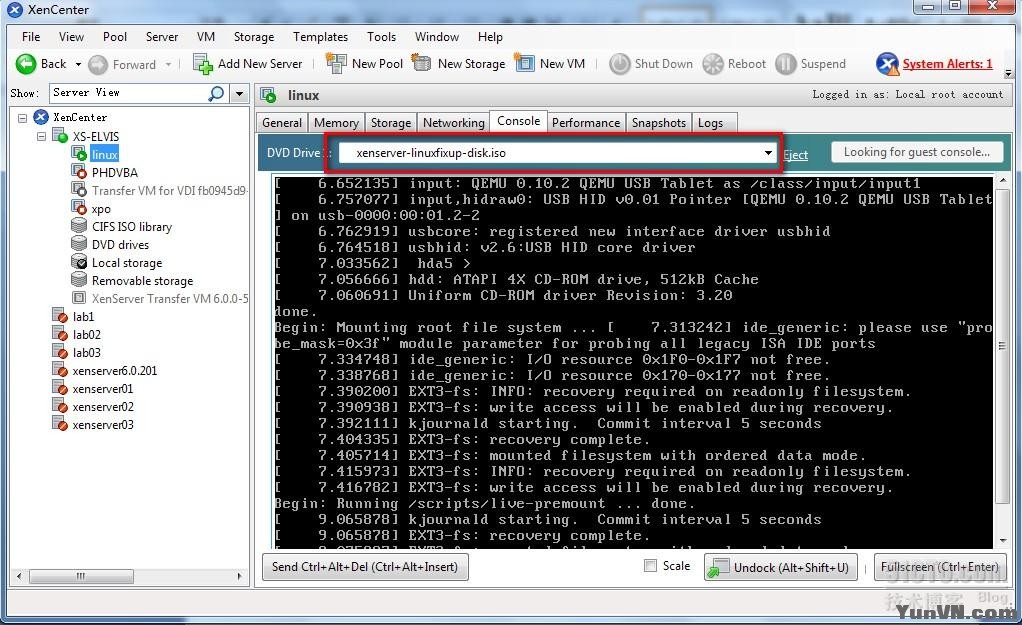Select xenserver03 in the tree
The image size is (1022, 625).
(103, 424)
